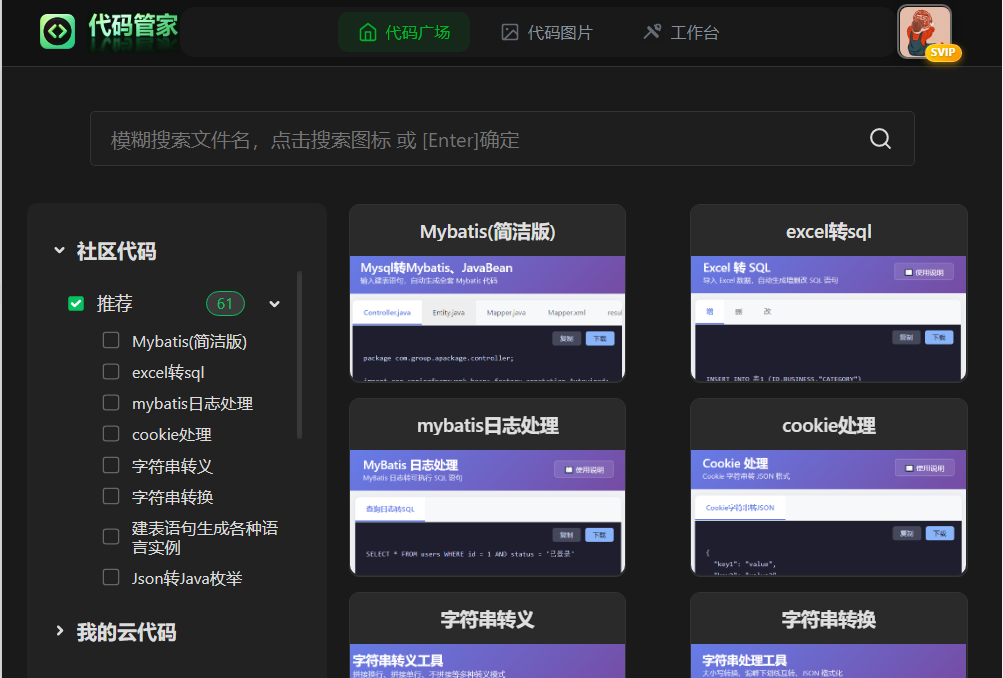The width and height of the screenshot is (1003, 678).
Task: Focus the fuzzy file name search field
Action: click(x=502, y=139)
